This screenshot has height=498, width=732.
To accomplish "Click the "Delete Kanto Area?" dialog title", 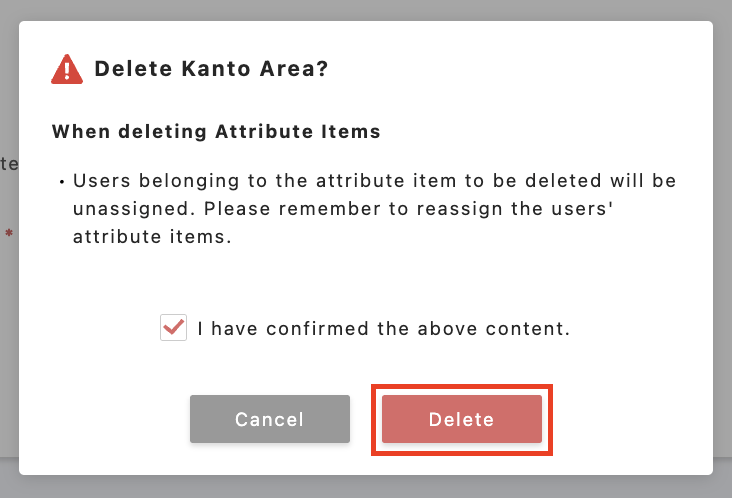I will (x=211, y=69).
